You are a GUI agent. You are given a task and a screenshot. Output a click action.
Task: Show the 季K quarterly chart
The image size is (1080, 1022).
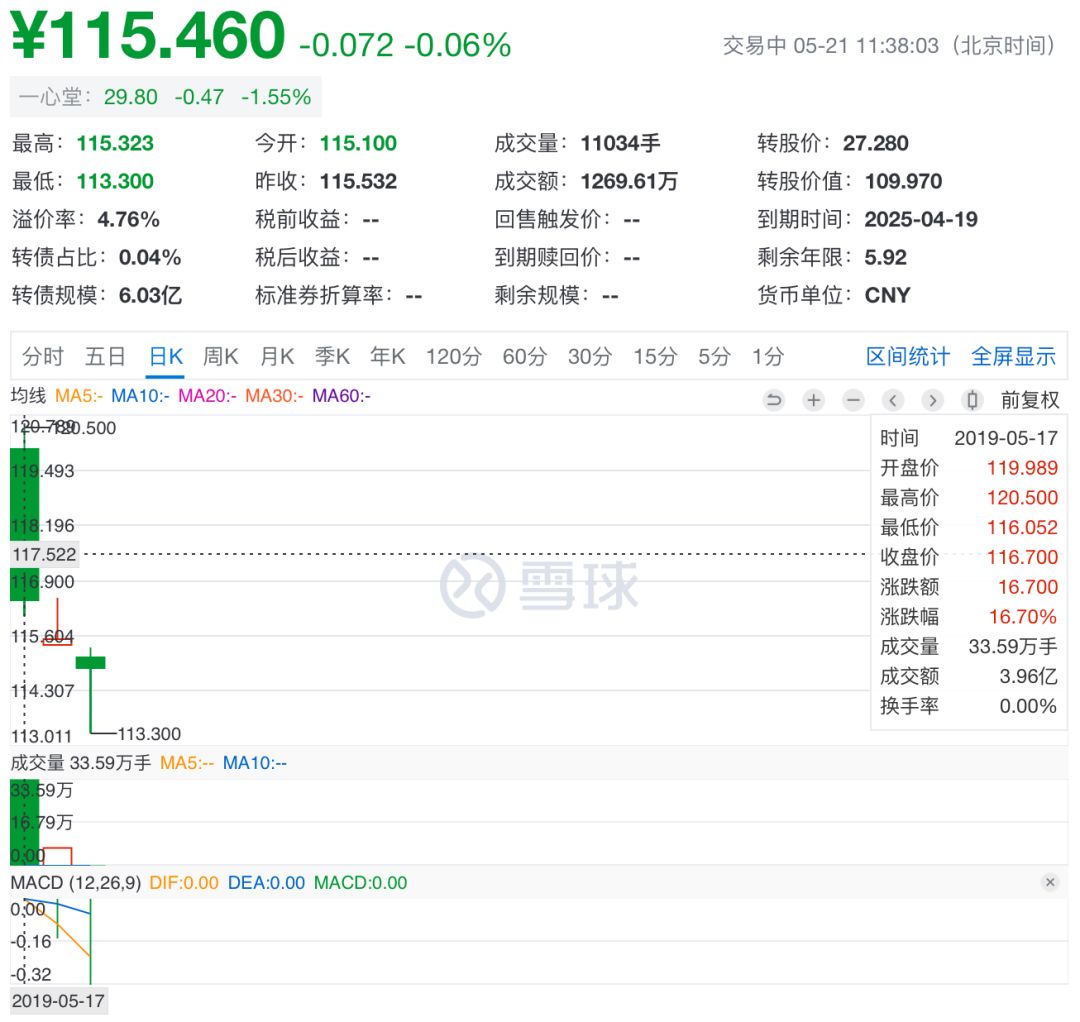[x=332, y=357]
